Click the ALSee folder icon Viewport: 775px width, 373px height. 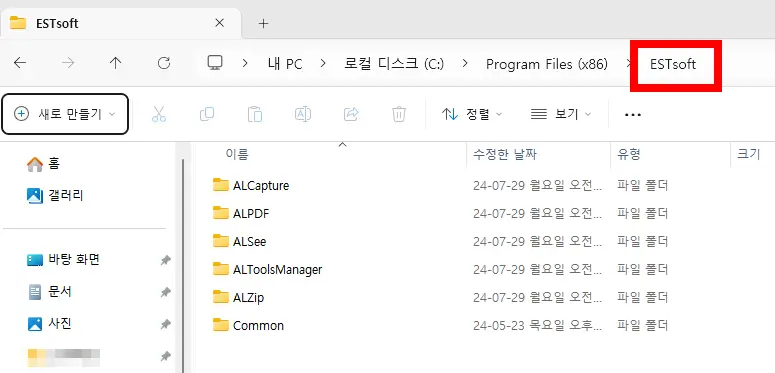221,241
